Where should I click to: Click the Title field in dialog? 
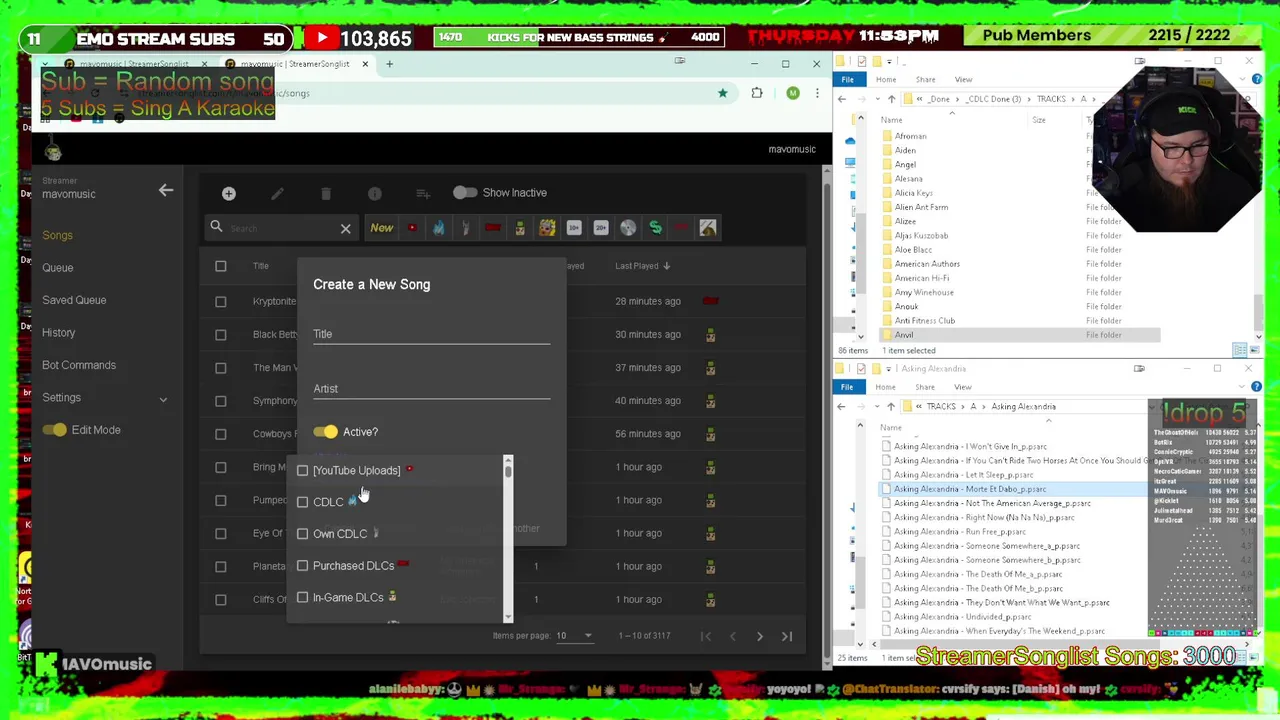coord(431,333)
